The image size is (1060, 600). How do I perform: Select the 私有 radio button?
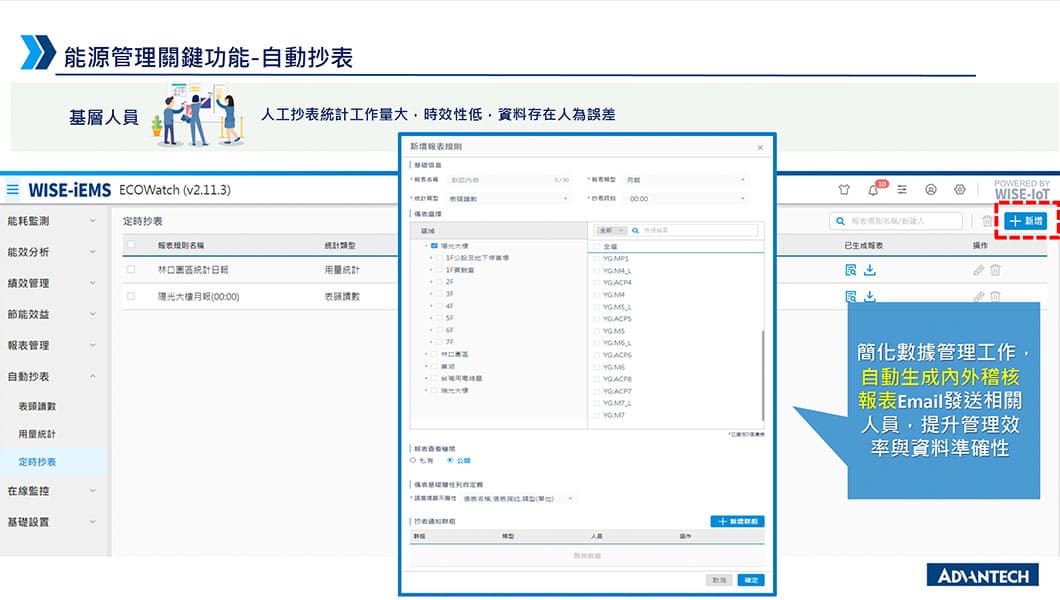(413, 460)
